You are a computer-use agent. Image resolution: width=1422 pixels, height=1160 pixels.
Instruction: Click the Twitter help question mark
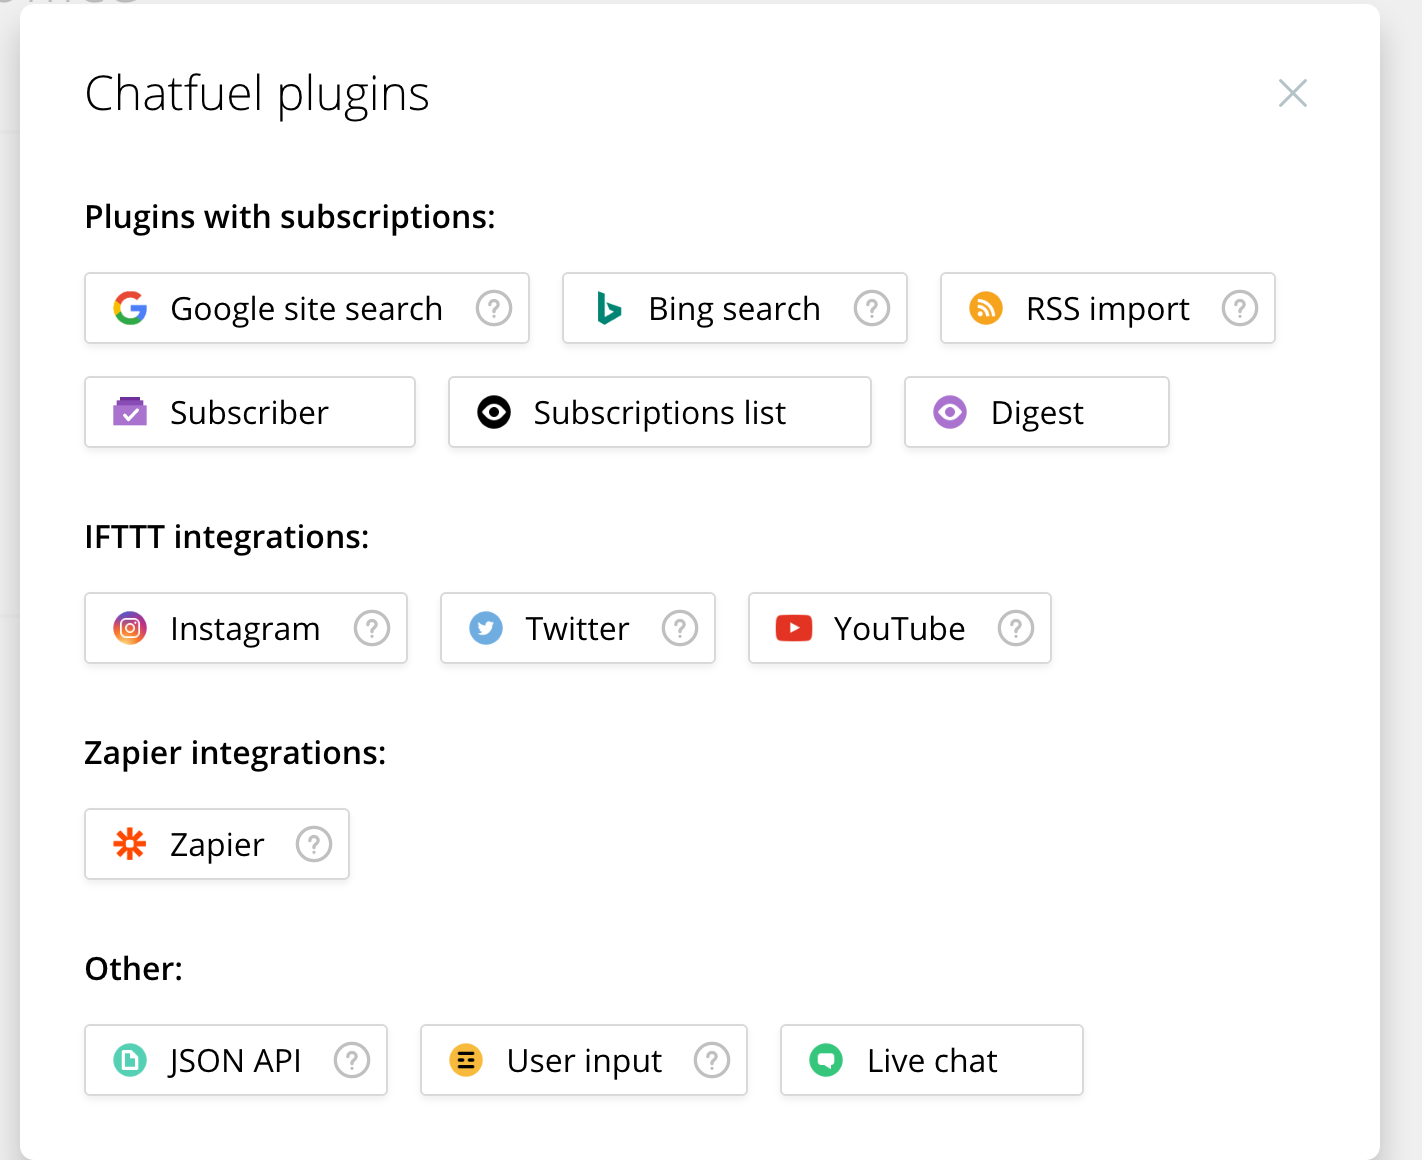679,628
